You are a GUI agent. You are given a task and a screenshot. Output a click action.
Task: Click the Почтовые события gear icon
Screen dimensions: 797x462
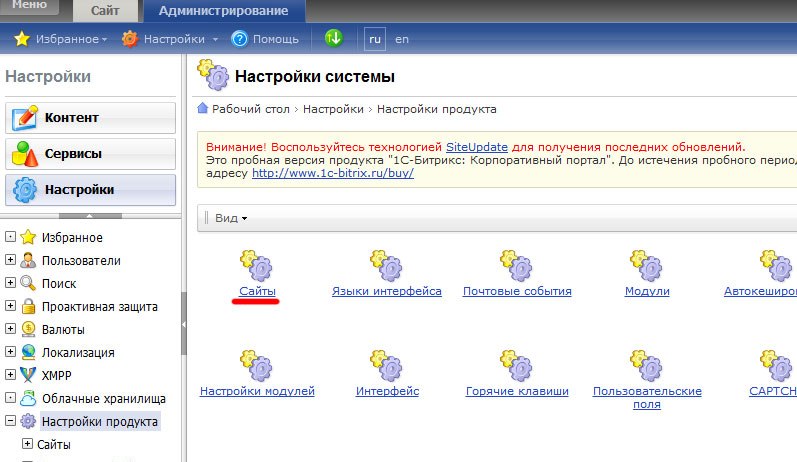[x=516, y=266]
